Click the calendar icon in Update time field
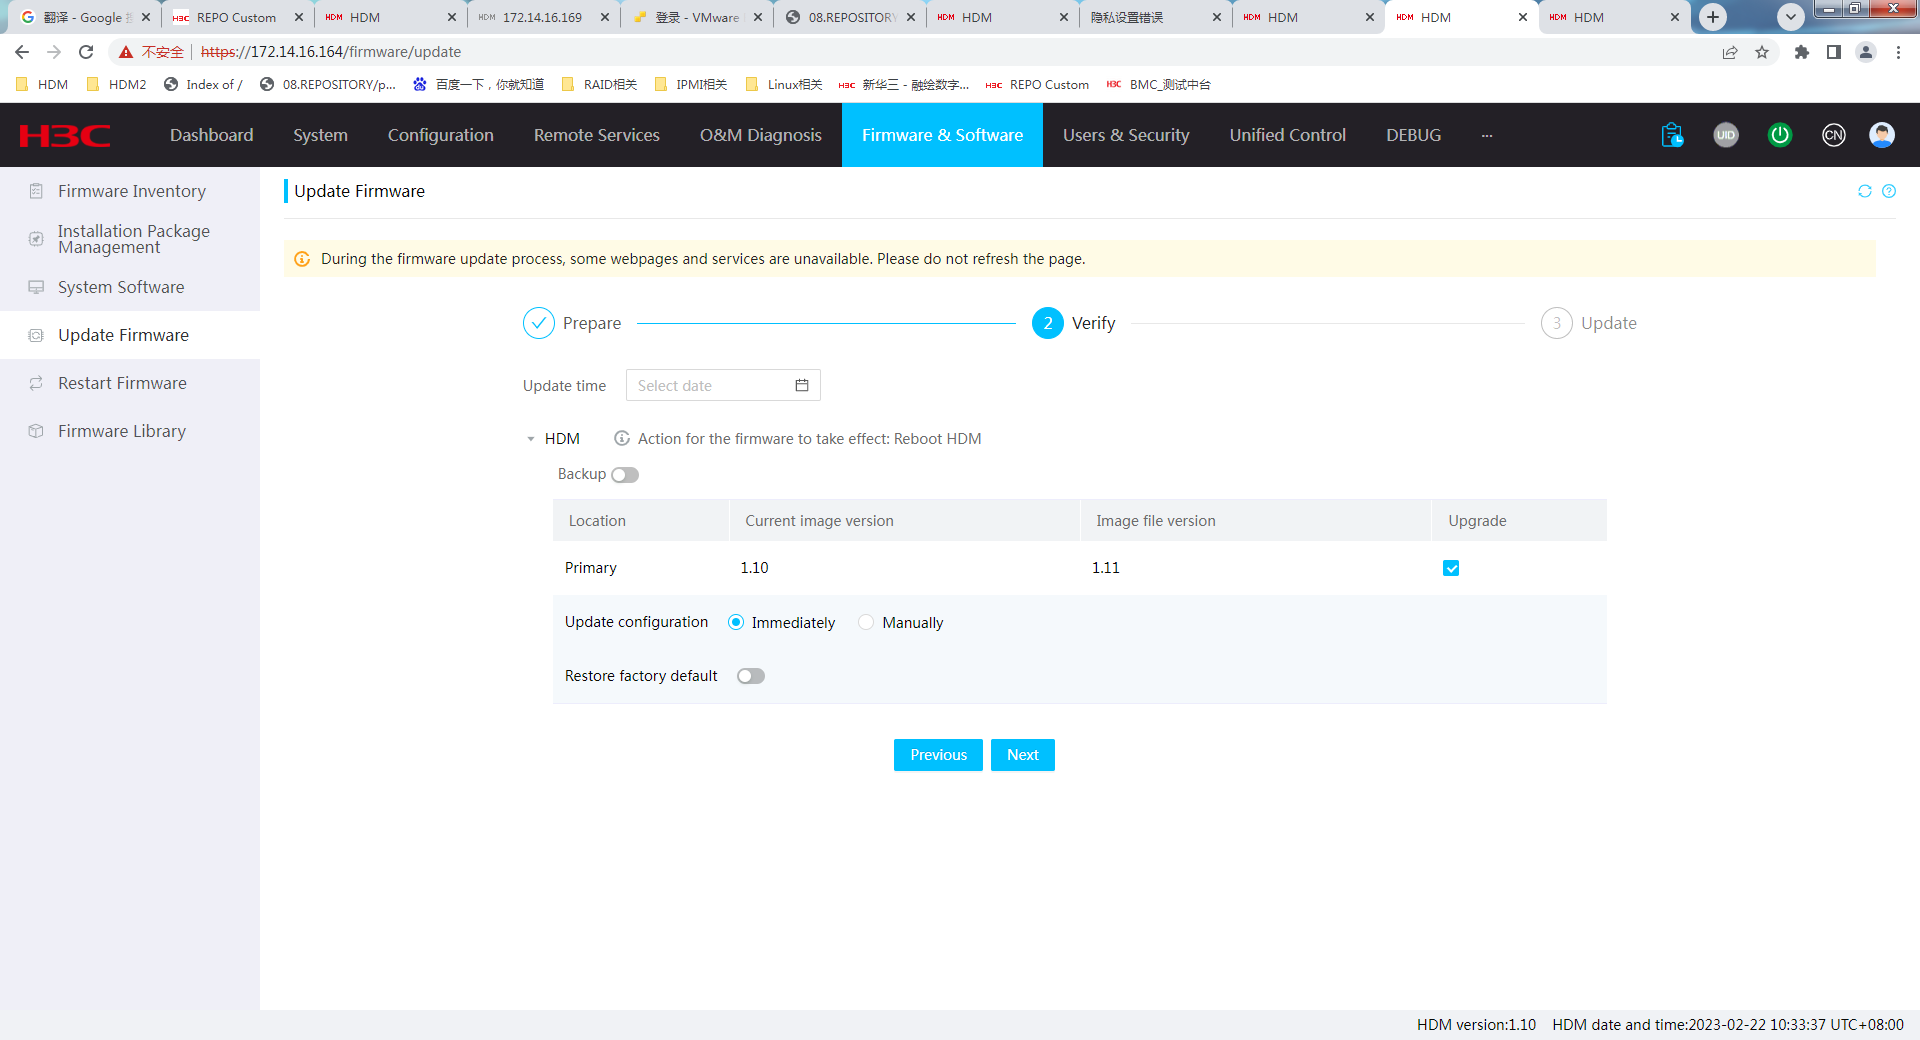The image size is (1920, 1040). (x=802, y=385)
